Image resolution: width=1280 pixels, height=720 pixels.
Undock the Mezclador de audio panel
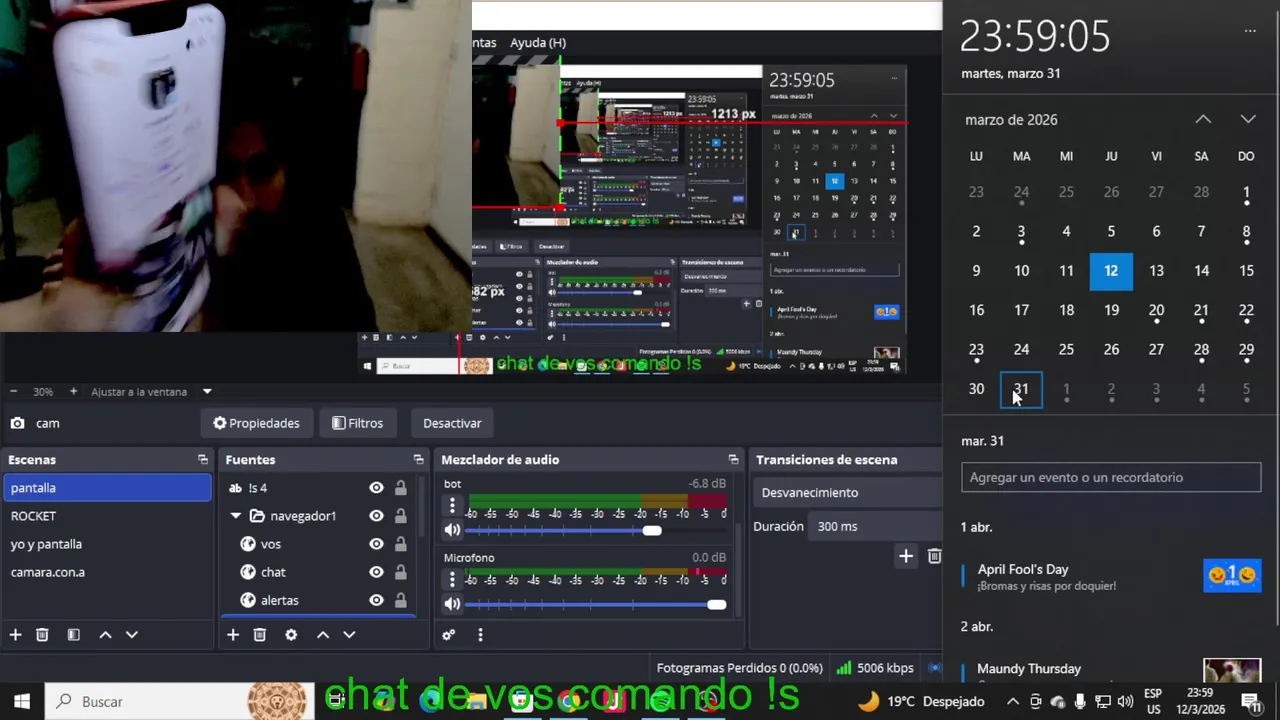733,460
